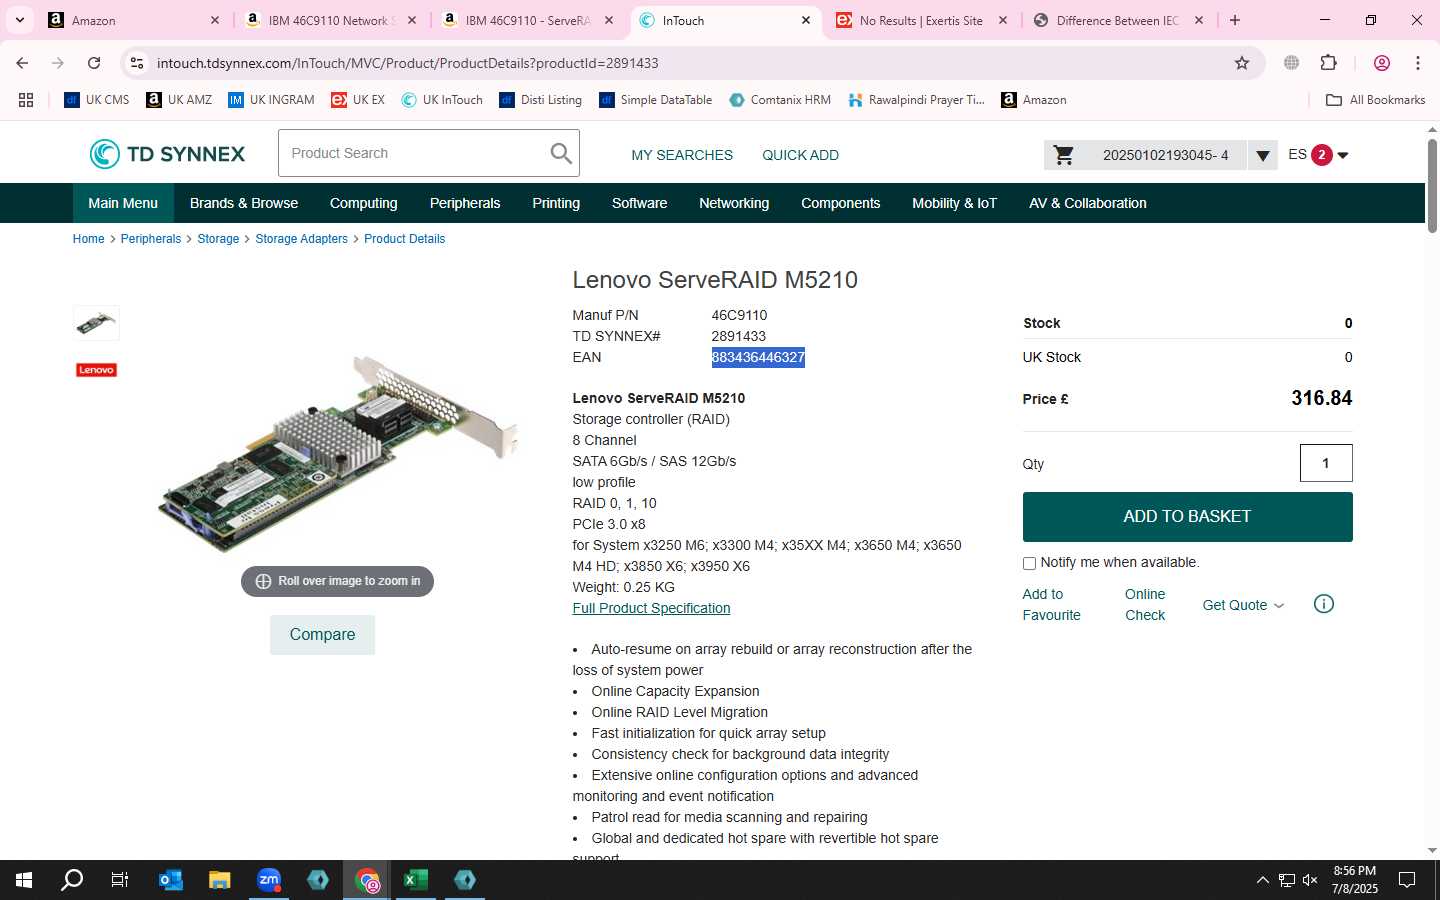Switch to the Difference Between IEC tab
Screen dimensions: 1440x900
click(x=1118, y=20)
